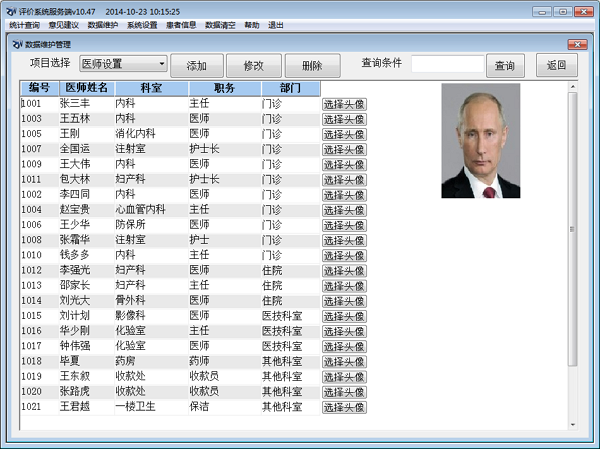Open the 意见建议 menu
The image size is (600, 449).
click(64, 25)
